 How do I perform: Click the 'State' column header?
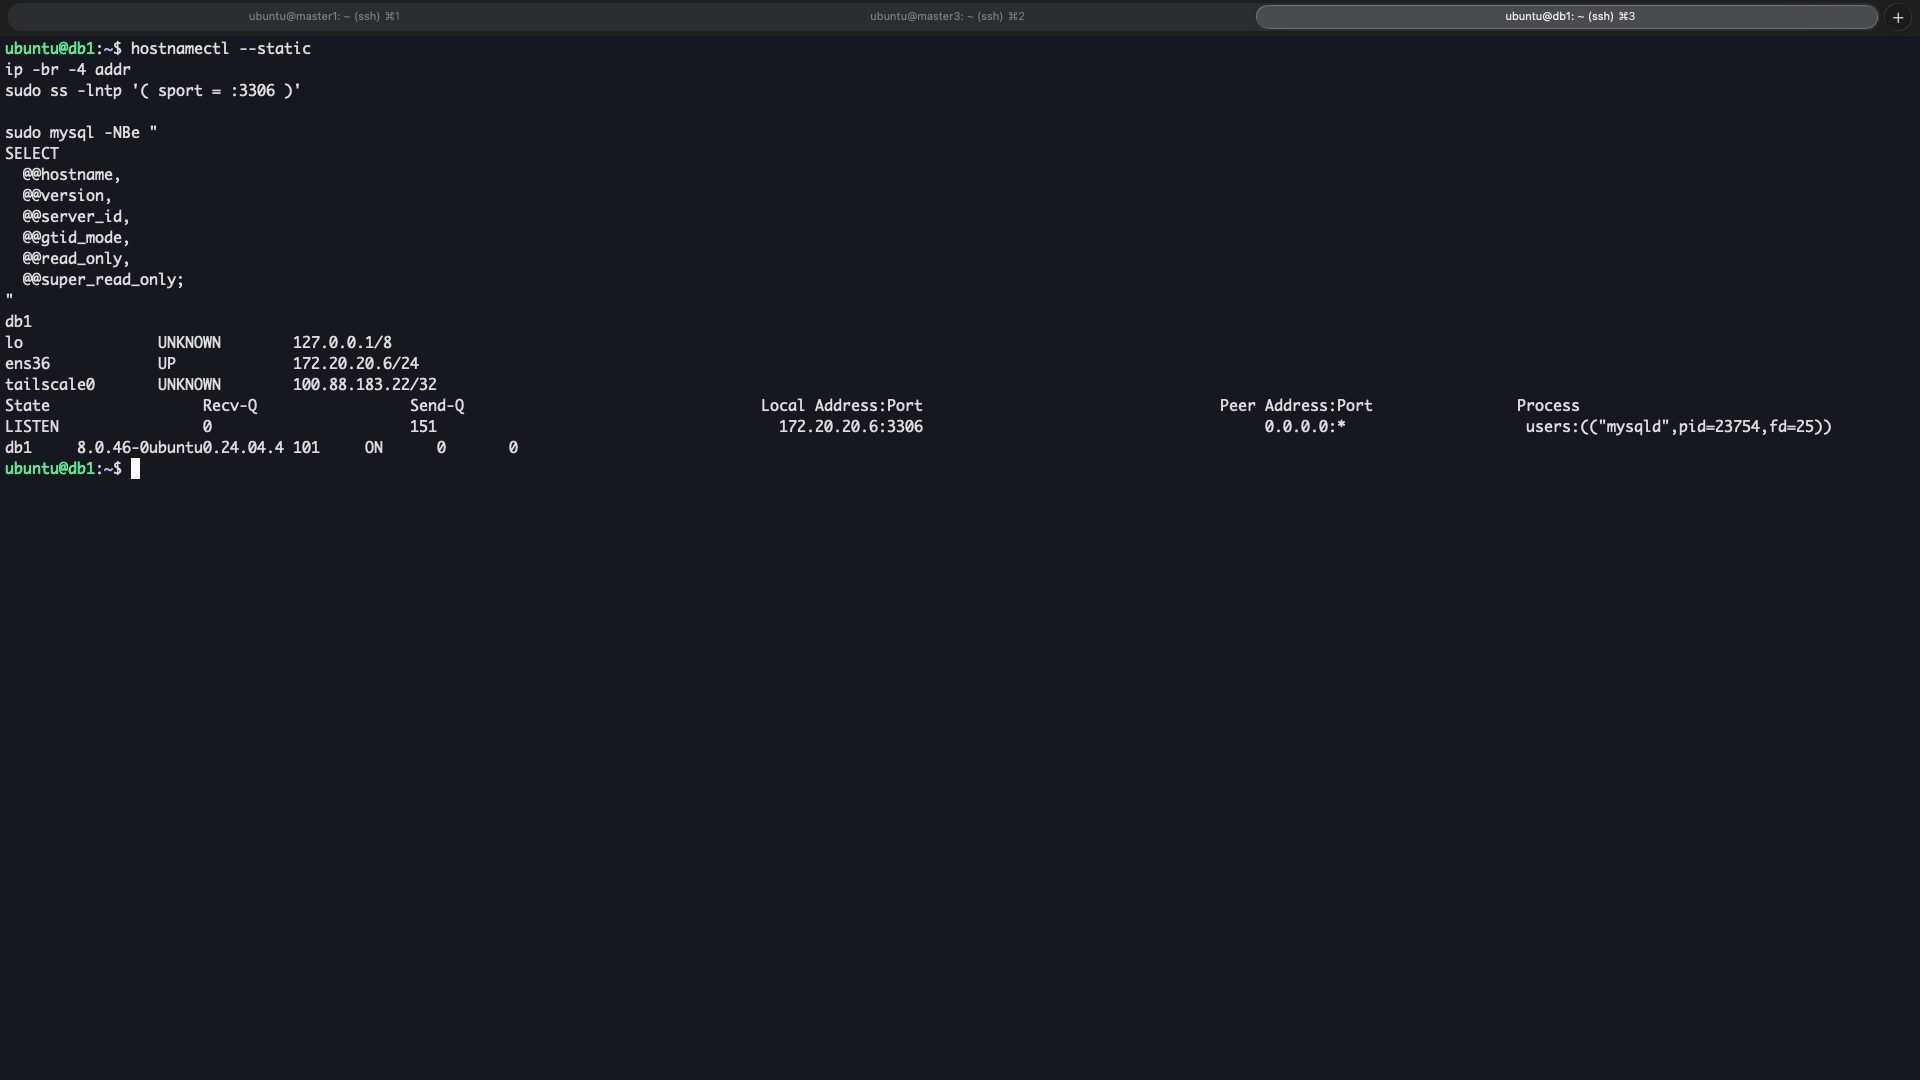[x=27, y=406]
